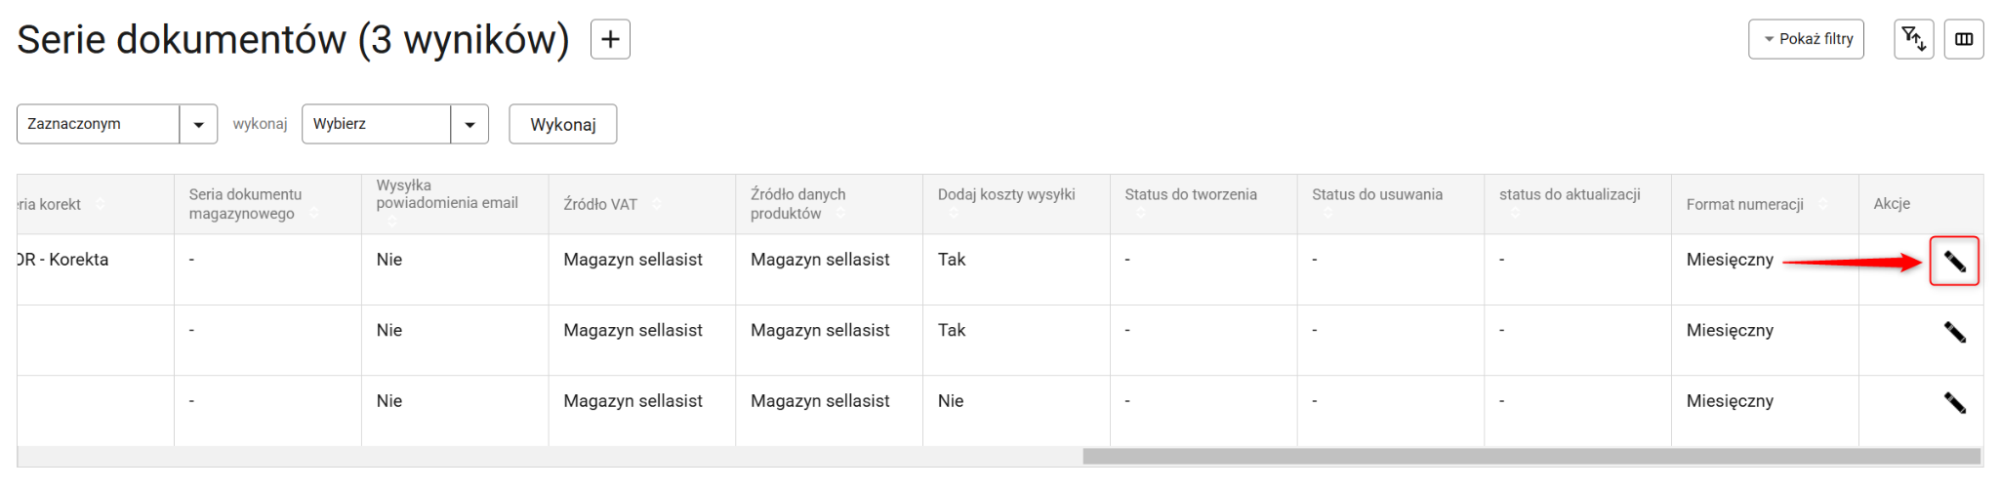The width and height of the screenshot is (1999, 482).
Task: Sort by Seria dokumentu magazynowego column
Action: click(x=314, y=214)
